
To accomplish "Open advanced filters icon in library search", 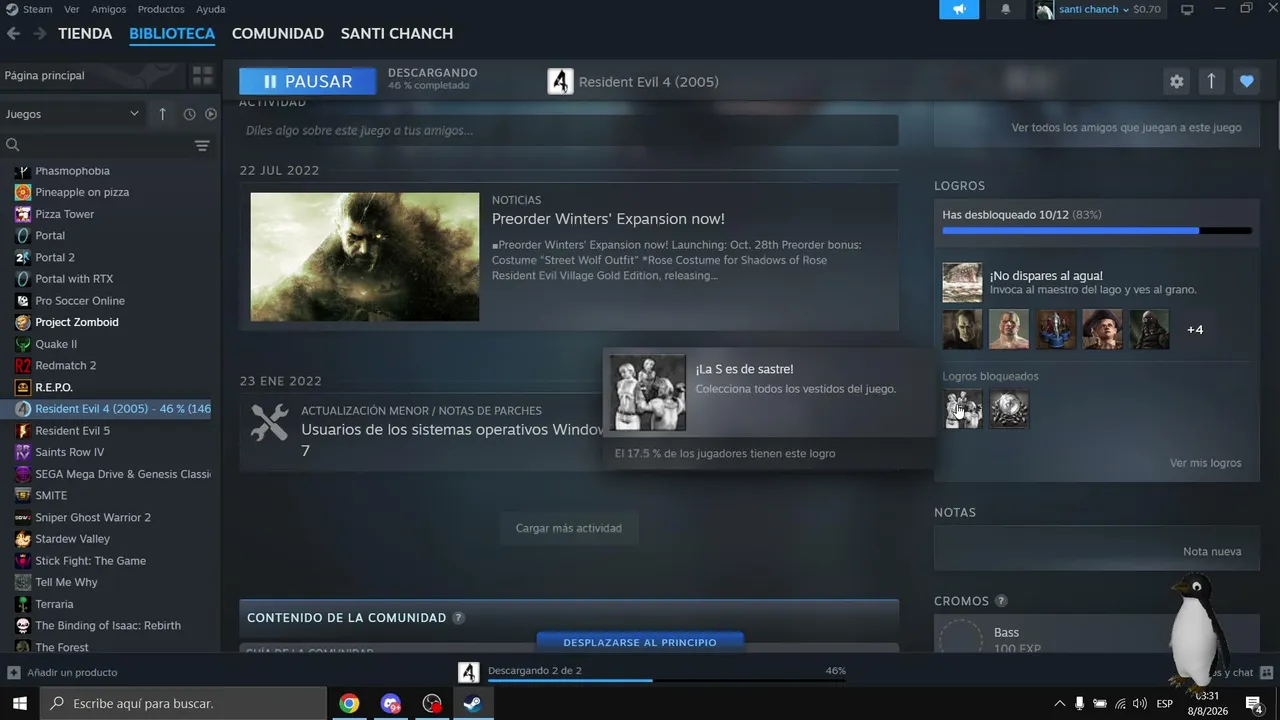I will (x=202, y=145).
